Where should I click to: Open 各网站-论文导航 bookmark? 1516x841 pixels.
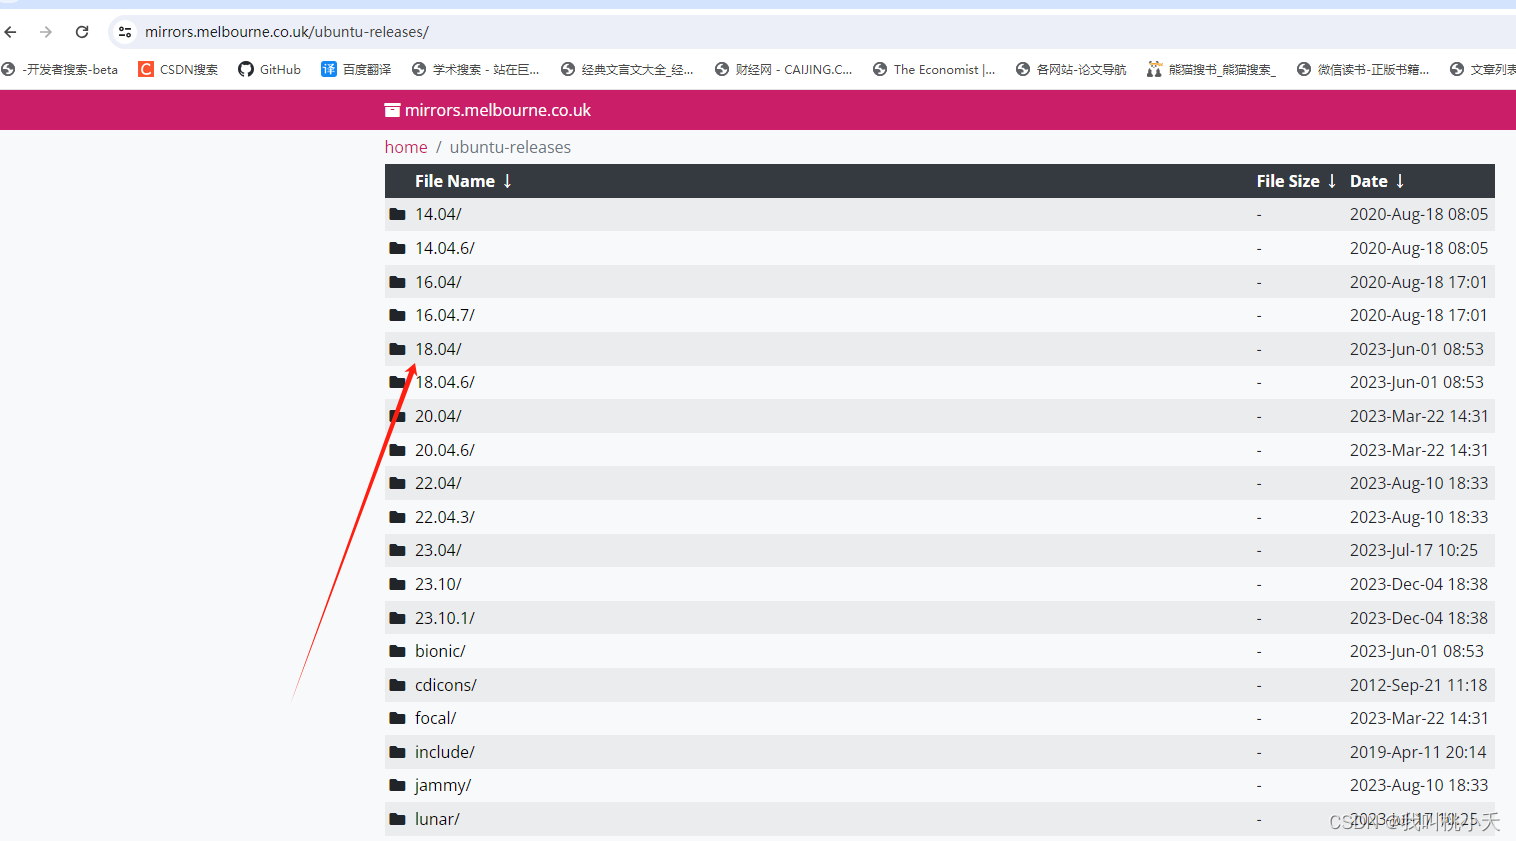coord(1071,69)
